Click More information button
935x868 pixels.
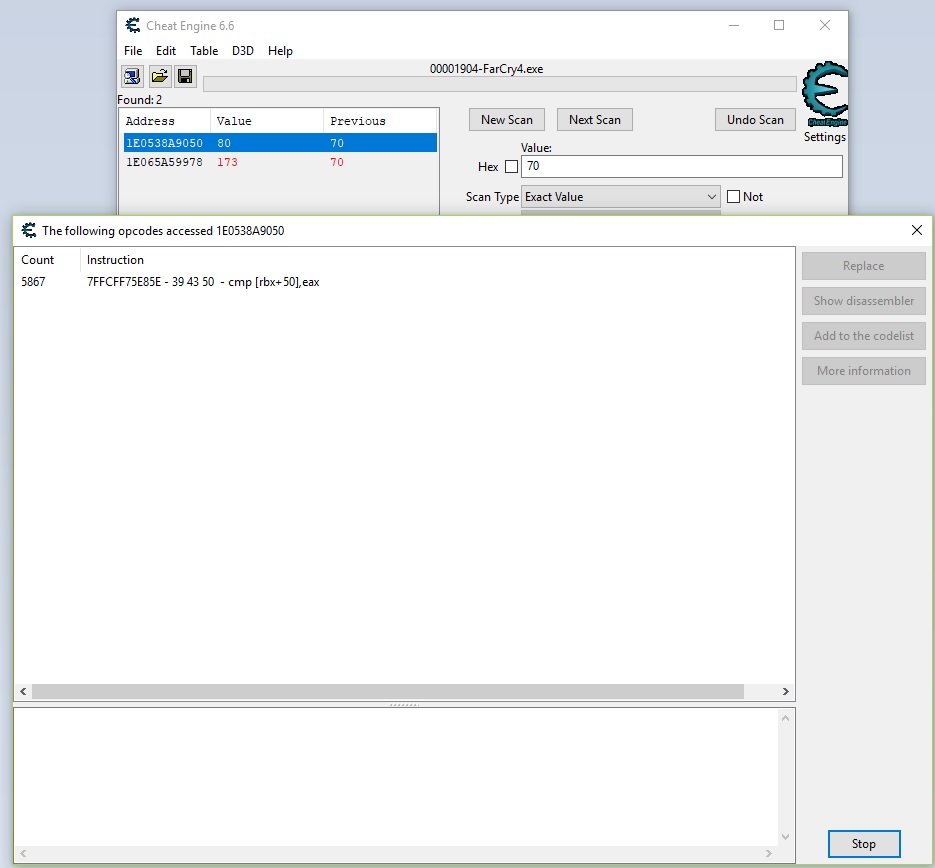pos(863,371)
